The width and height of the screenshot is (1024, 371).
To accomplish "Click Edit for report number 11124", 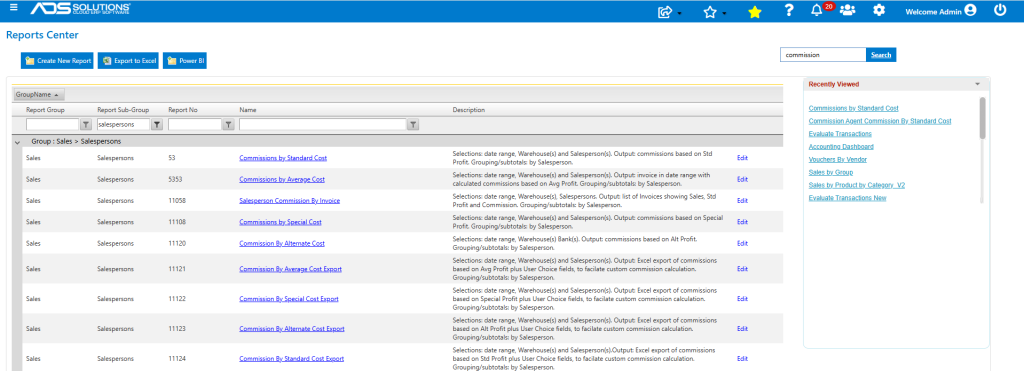I will point(742,359).
